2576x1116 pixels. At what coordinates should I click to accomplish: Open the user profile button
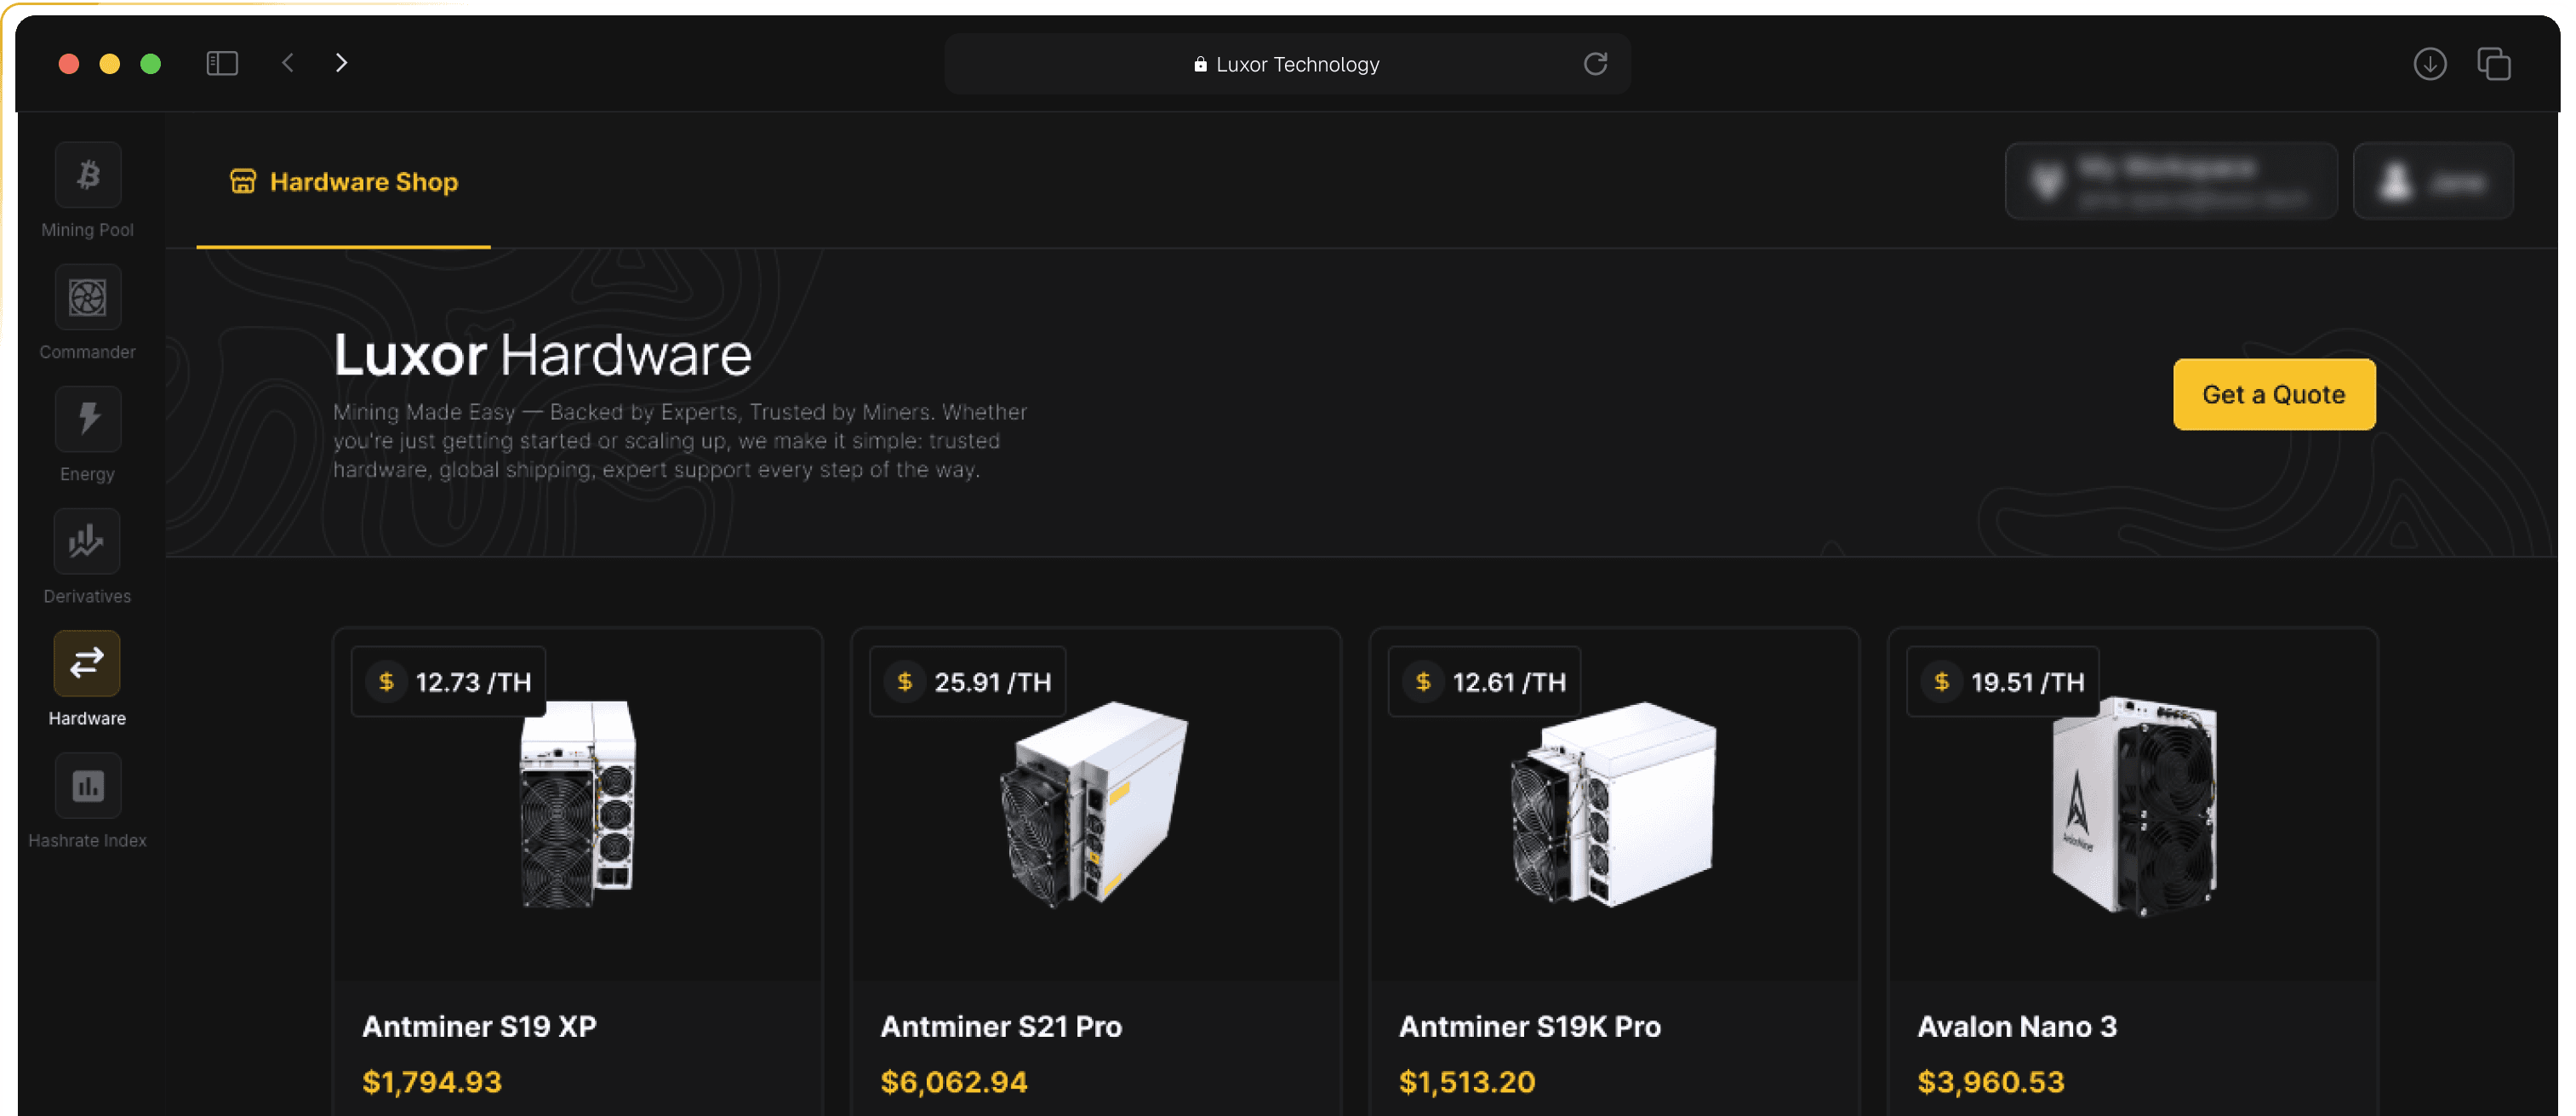2433,181
